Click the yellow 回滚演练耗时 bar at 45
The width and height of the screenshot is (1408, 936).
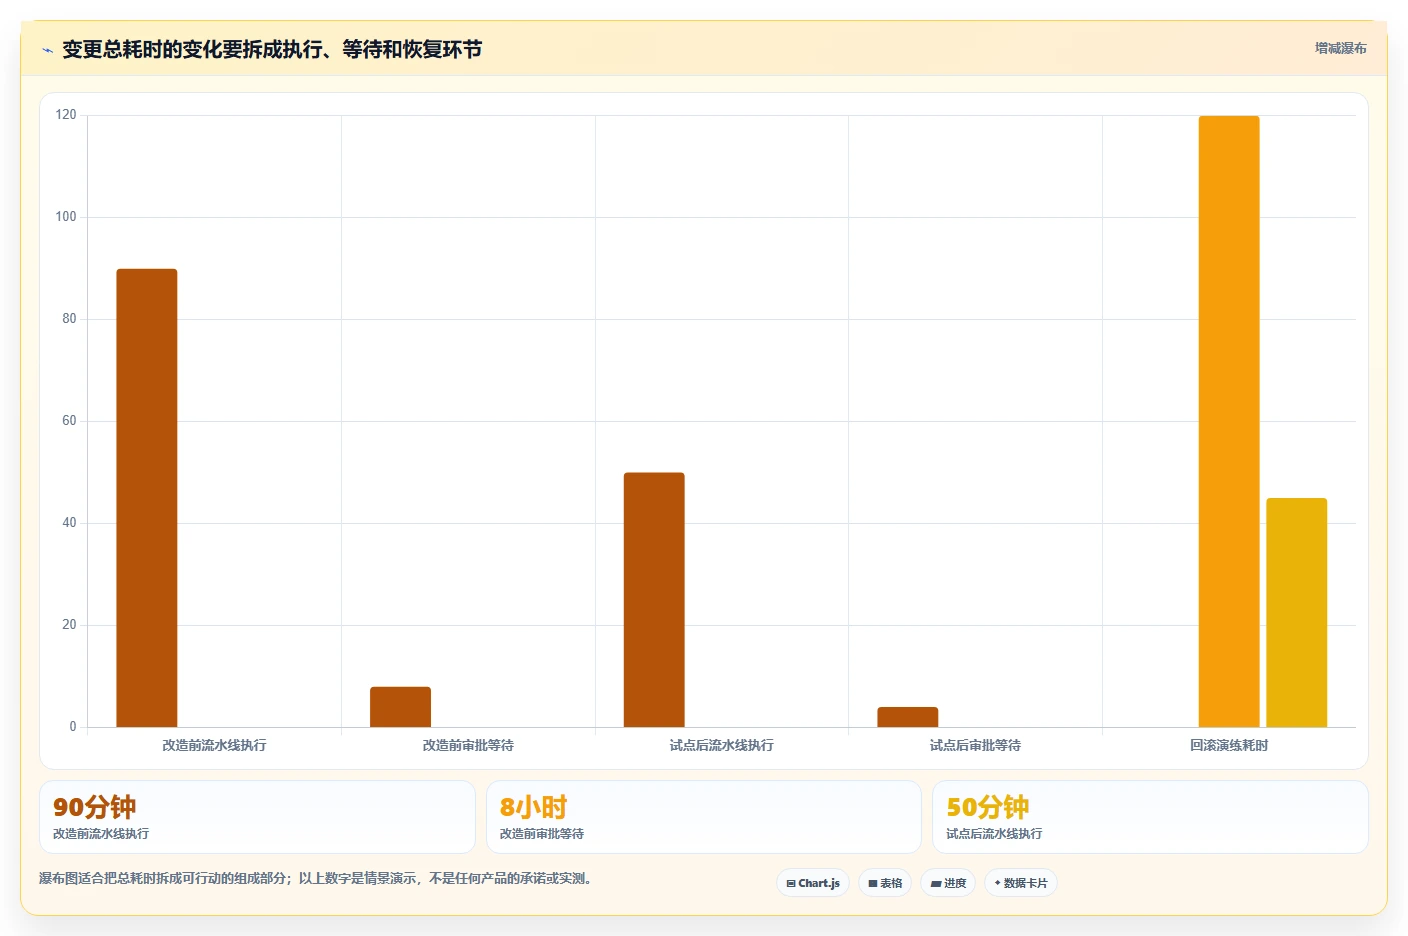click(x=1297, y=612)
